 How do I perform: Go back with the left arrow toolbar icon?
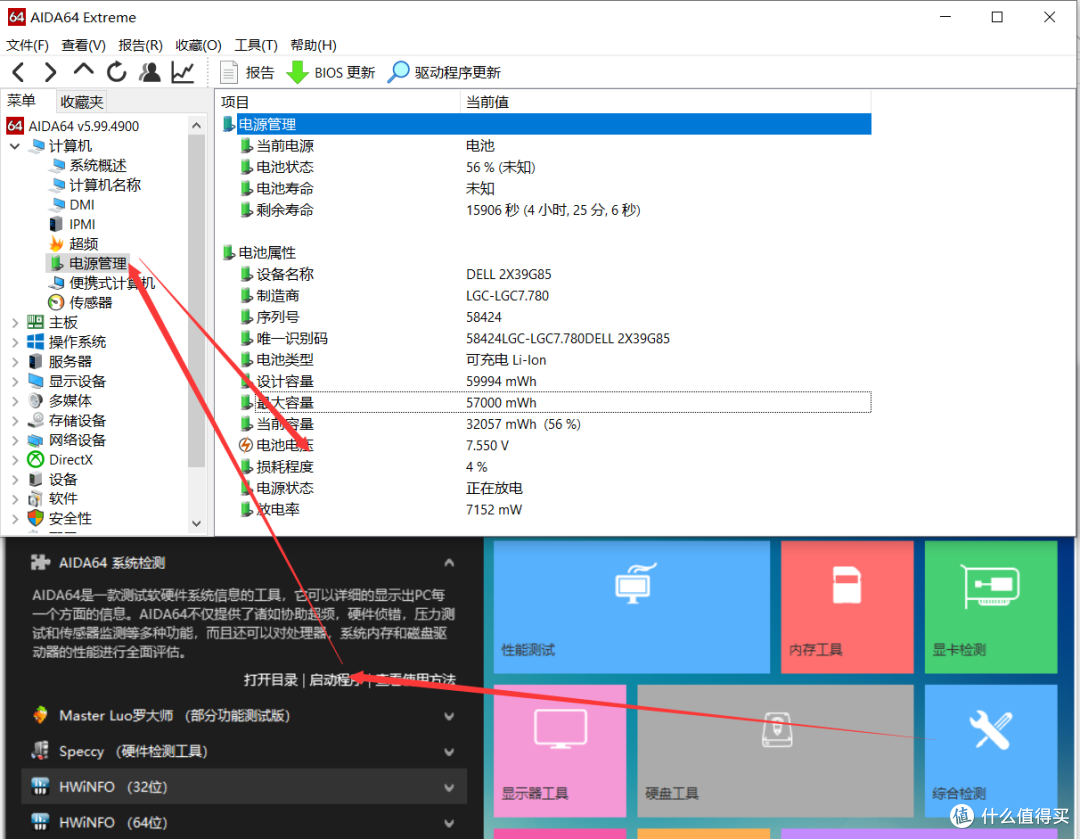19,72
